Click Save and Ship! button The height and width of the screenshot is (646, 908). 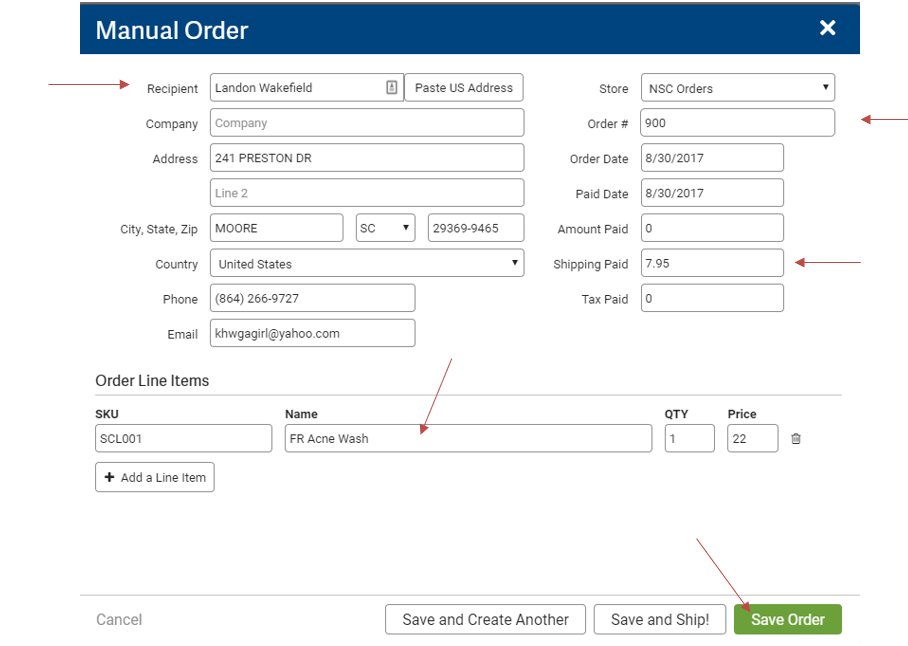click(x=660, y=619)
